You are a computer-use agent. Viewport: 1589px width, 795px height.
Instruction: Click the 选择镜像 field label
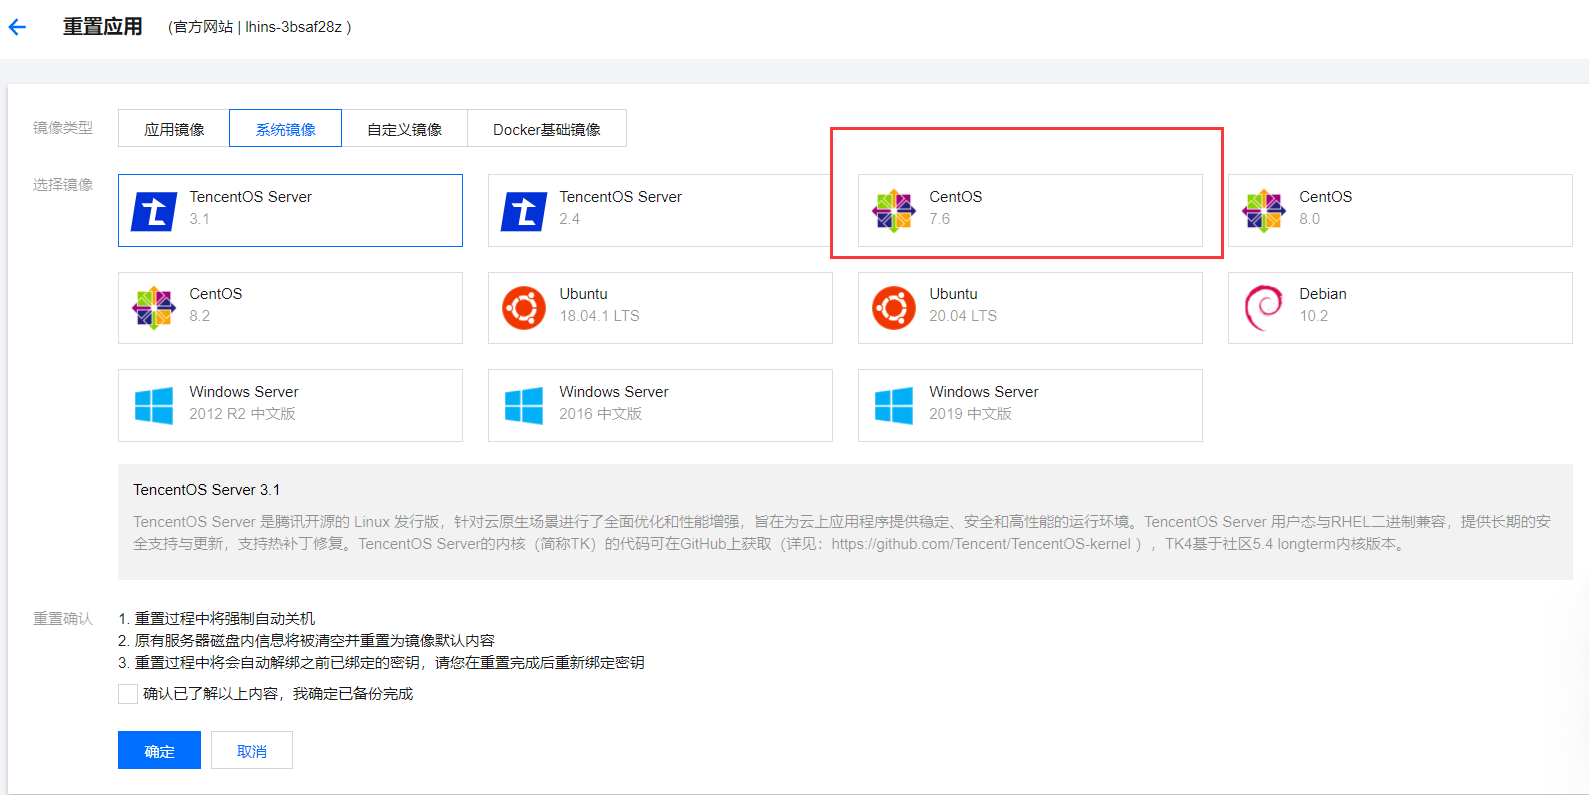[63, 185]
